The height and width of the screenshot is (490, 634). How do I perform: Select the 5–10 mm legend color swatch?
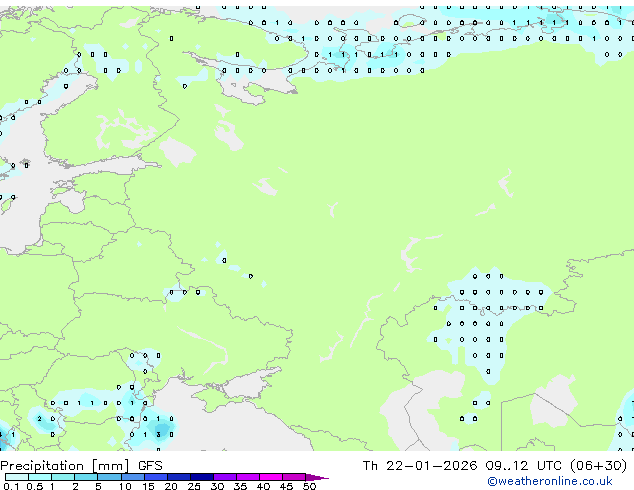click(x=109, y=477)
